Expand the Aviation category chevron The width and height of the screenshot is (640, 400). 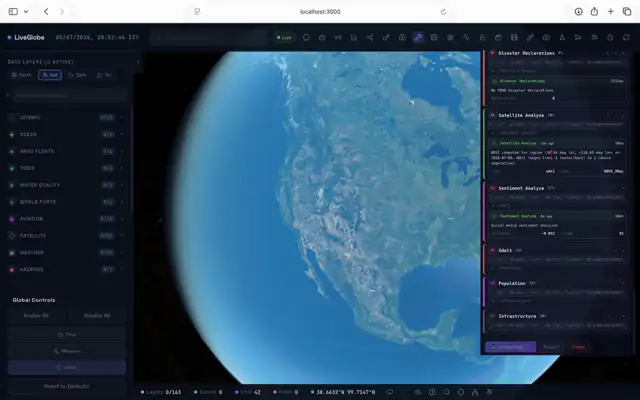(x=122, y=219)
